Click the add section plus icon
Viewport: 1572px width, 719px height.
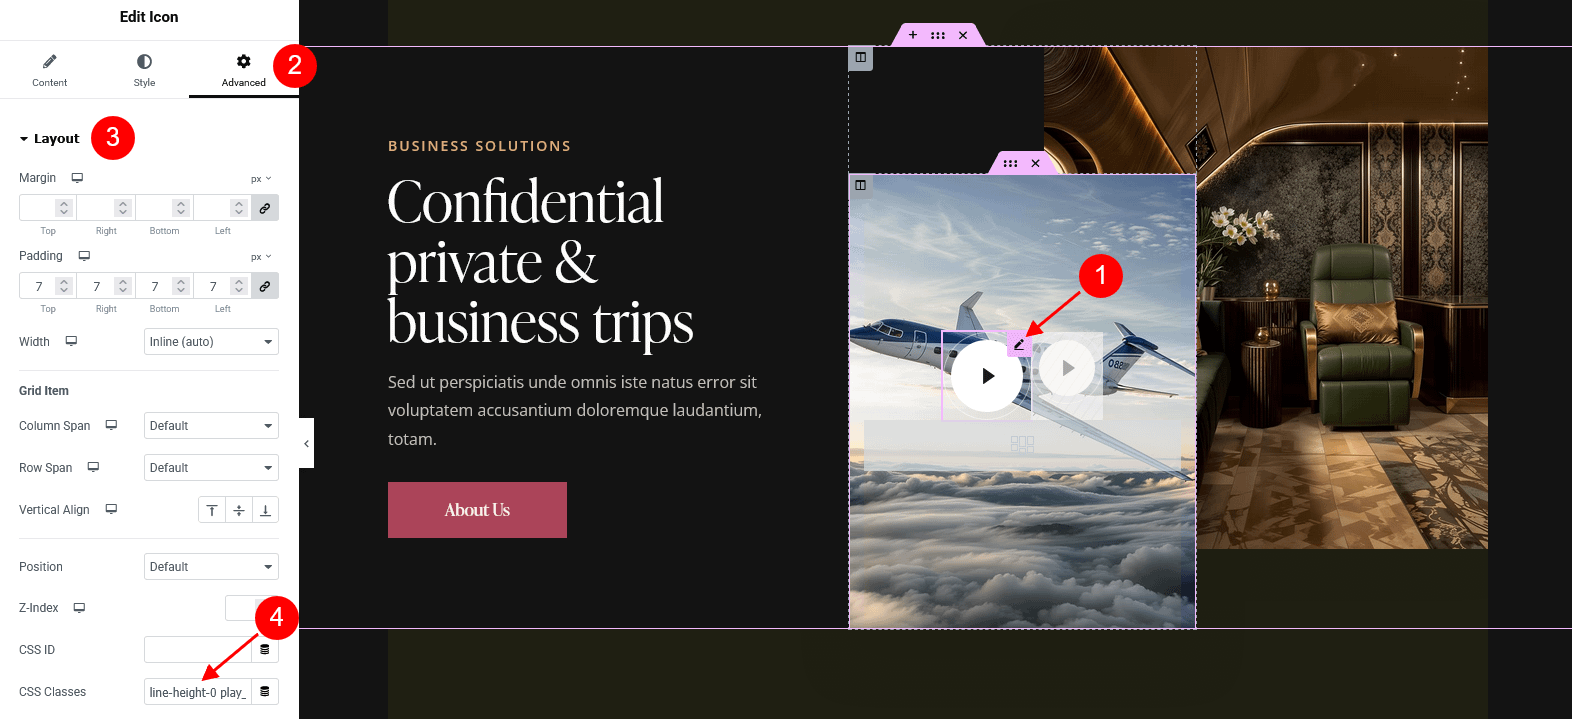[x=913, y=35]
